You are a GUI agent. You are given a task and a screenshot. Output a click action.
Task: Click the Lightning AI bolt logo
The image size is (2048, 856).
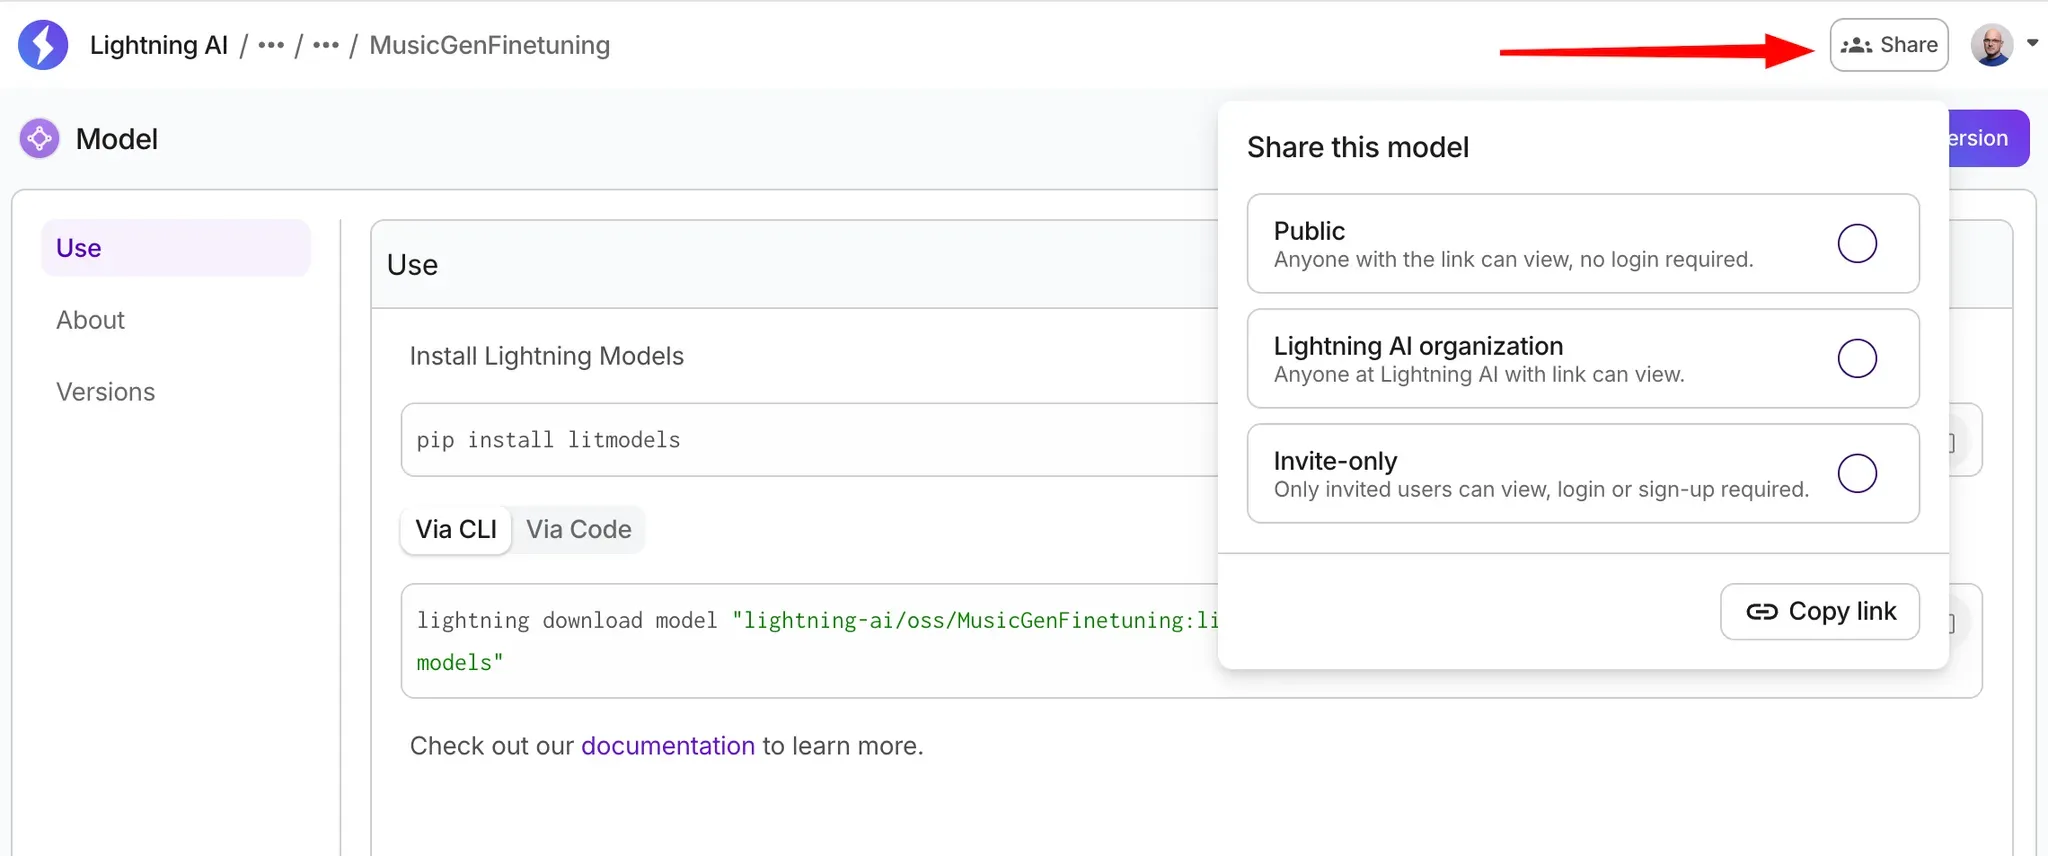click(x=43, y=45)
